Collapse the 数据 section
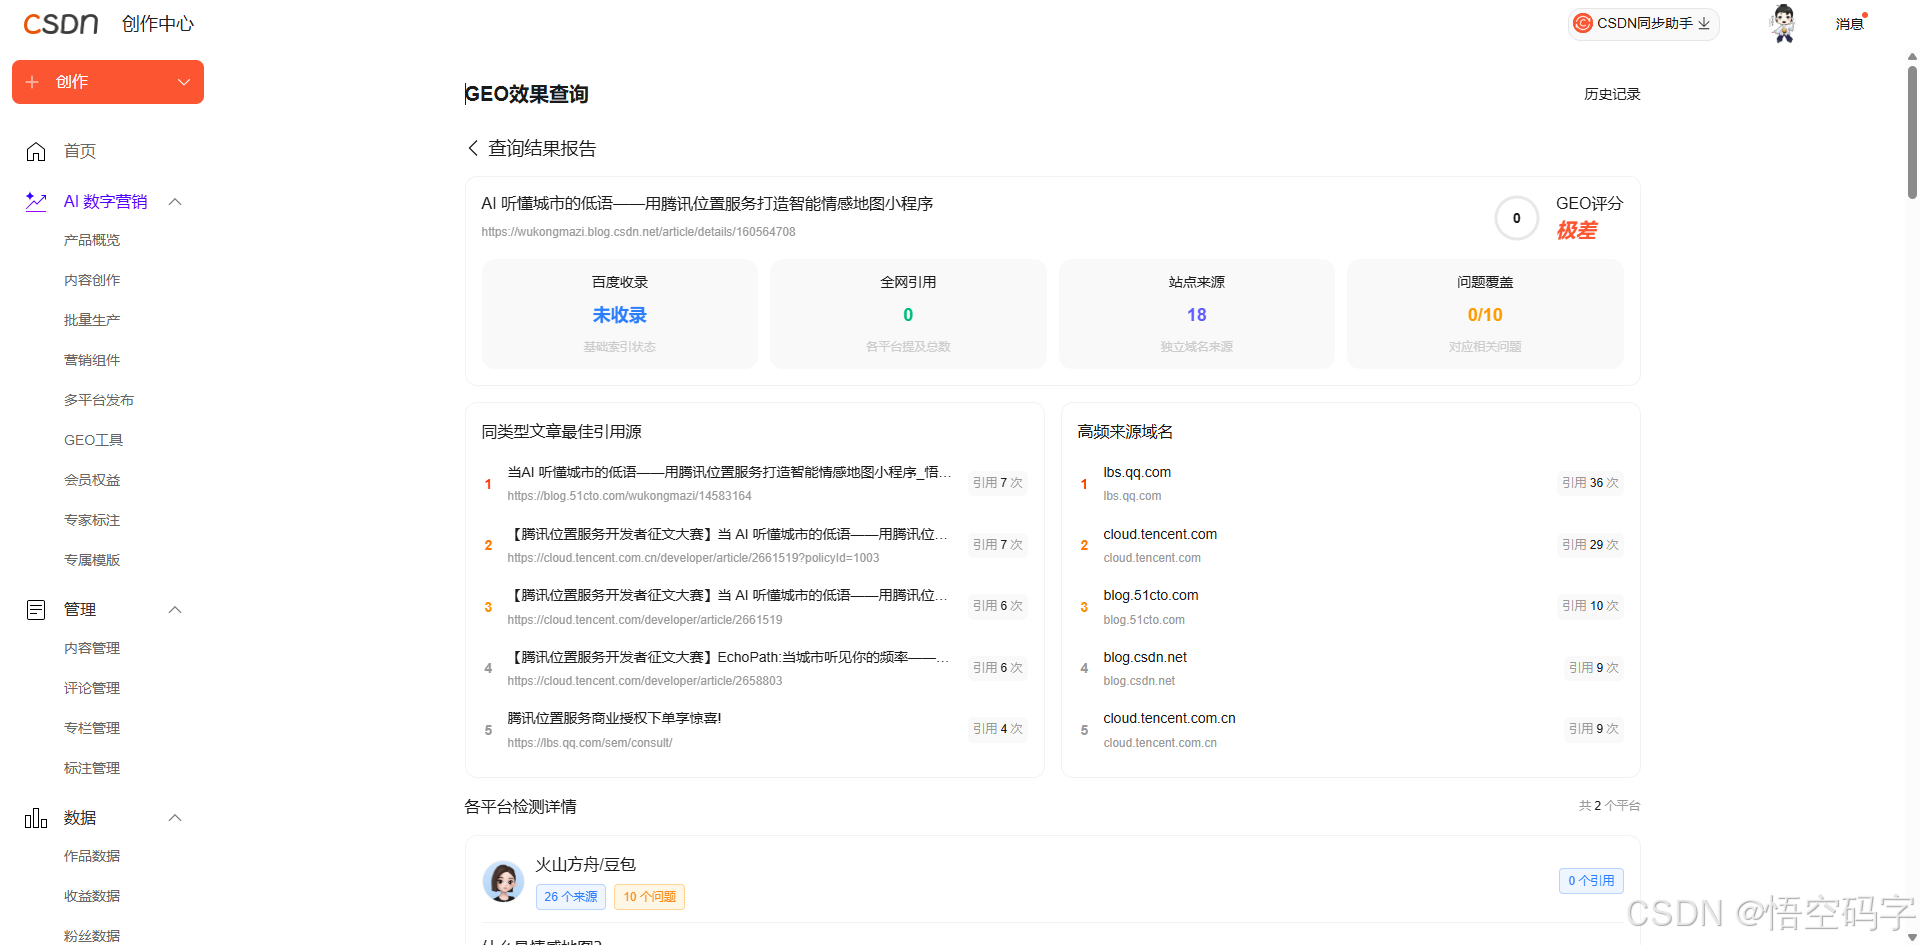 tap(175, 817)
